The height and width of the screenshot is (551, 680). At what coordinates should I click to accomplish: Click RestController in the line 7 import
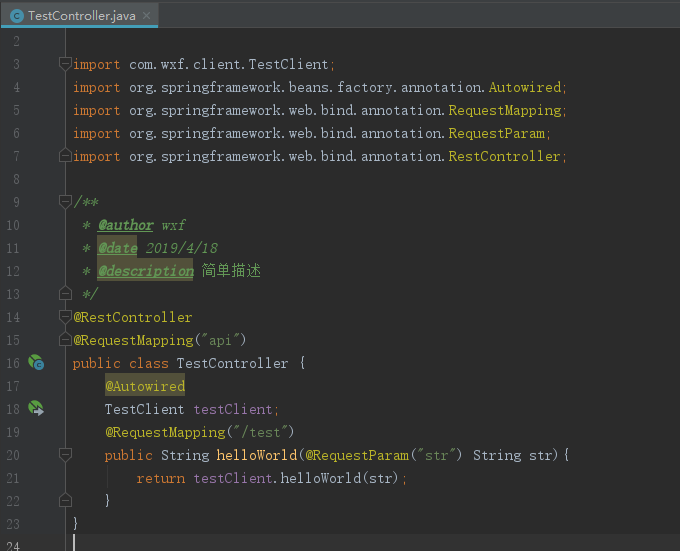click(x=504, y=156)
